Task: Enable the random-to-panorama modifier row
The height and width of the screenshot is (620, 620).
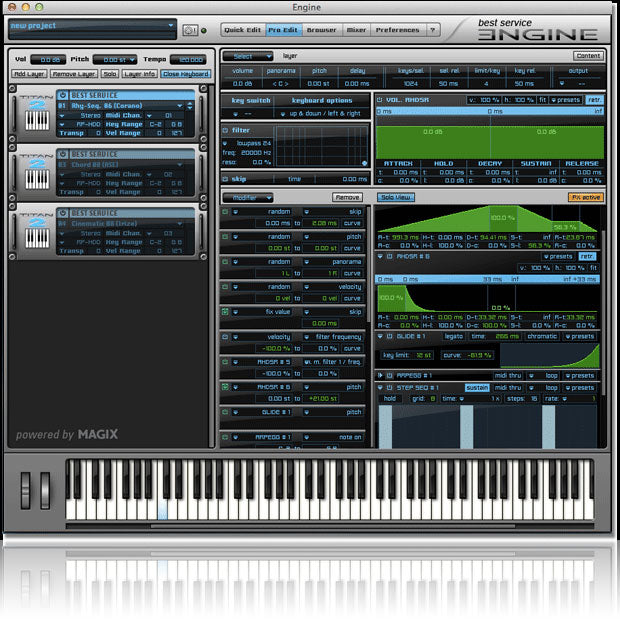Action: (x=225, y=262)
